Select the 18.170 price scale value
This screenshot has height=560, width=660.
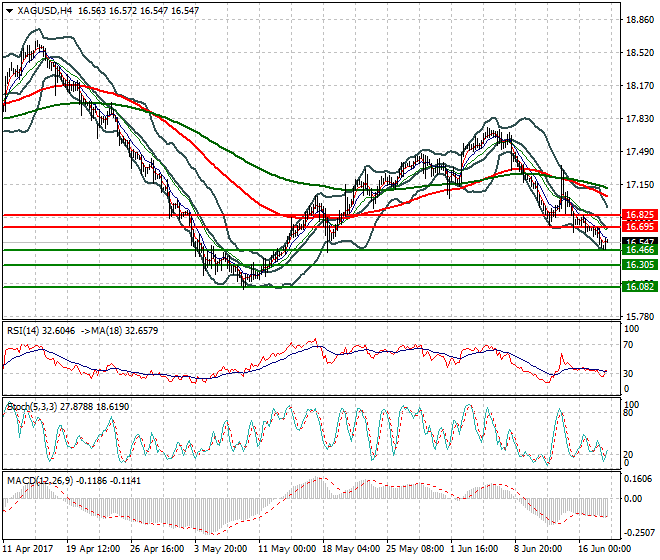(x=640, y=86)
